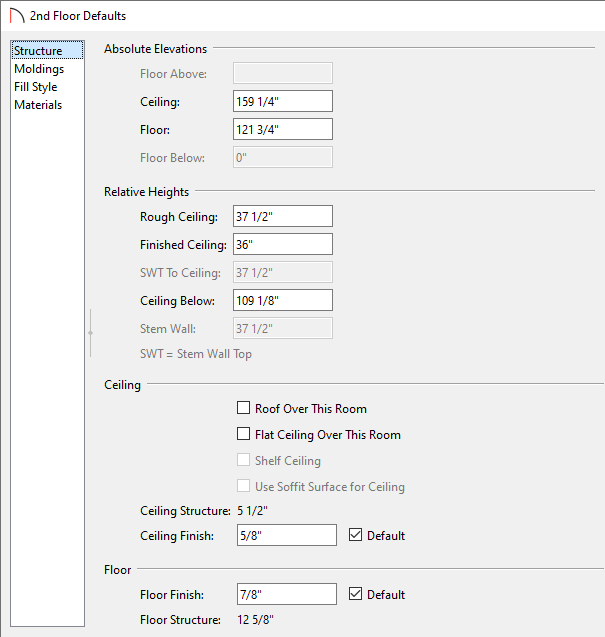Focus the Ceiling Below input

(x=283, y=300)
